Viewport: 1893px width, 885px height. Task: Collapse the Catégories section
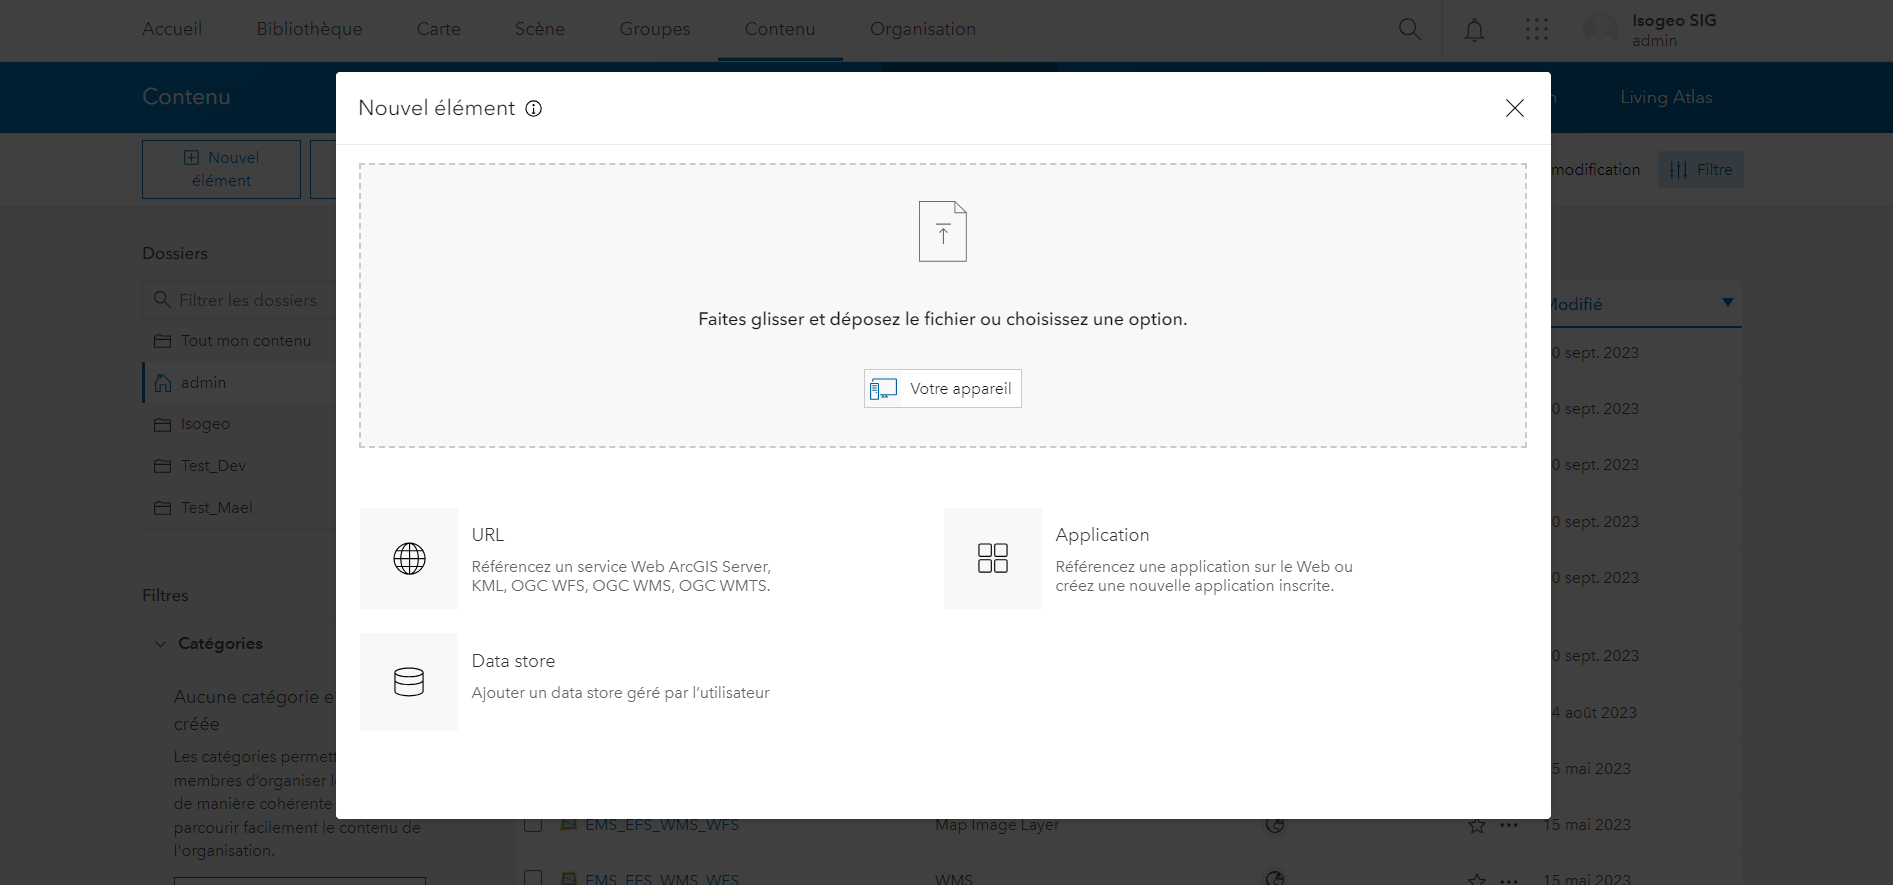[160, 644]
